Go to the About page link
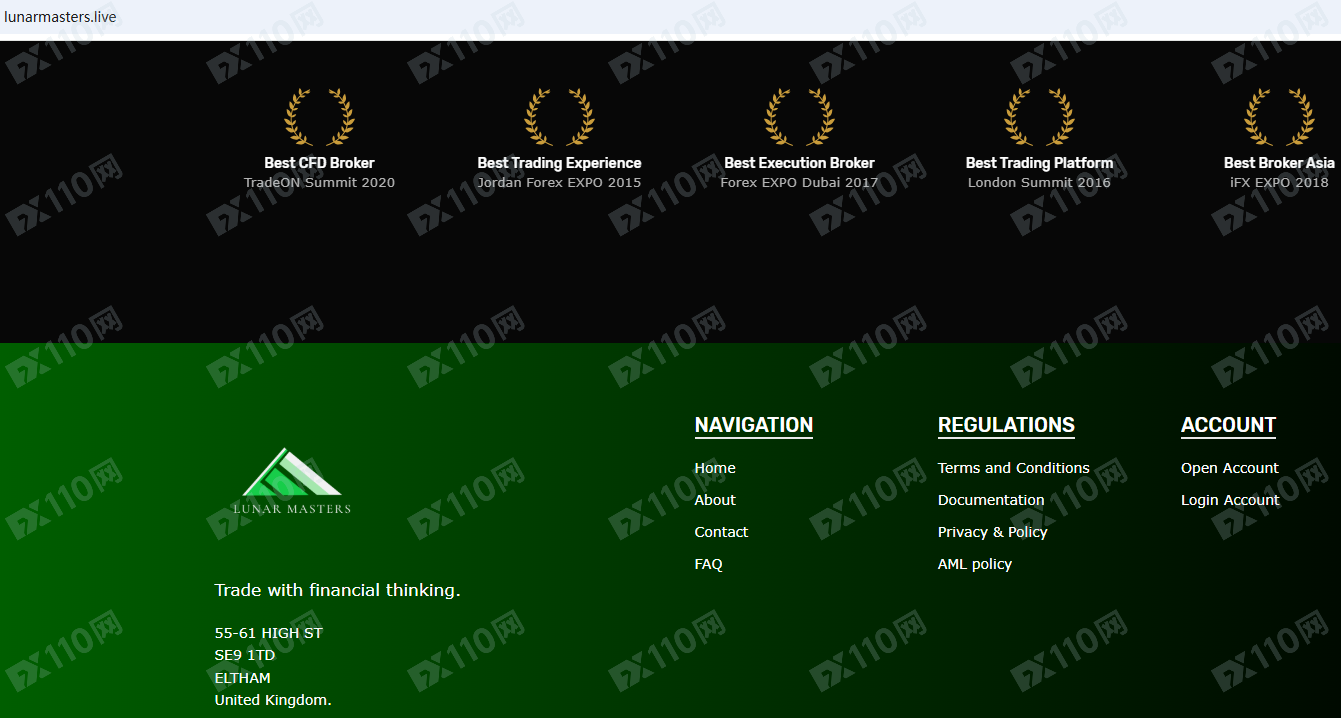This screenshot has height=718, width=1341. click(x=715, y=500)
